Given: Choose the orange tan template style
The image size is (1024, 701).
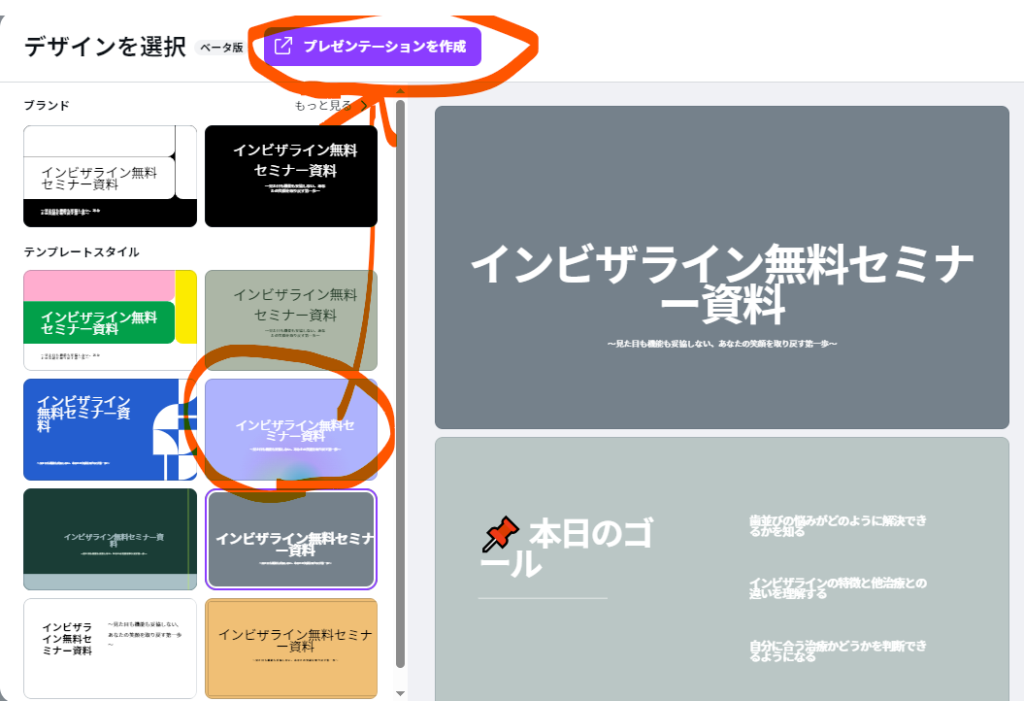Looking at the screenshot, I should click(x=291, y=648).
